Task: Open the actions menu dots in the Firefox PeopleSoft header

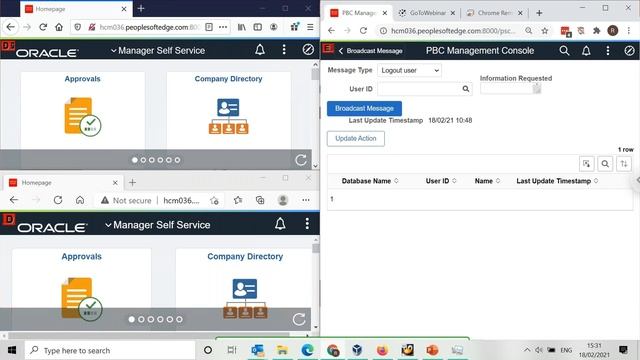Action: coord(284,50)
